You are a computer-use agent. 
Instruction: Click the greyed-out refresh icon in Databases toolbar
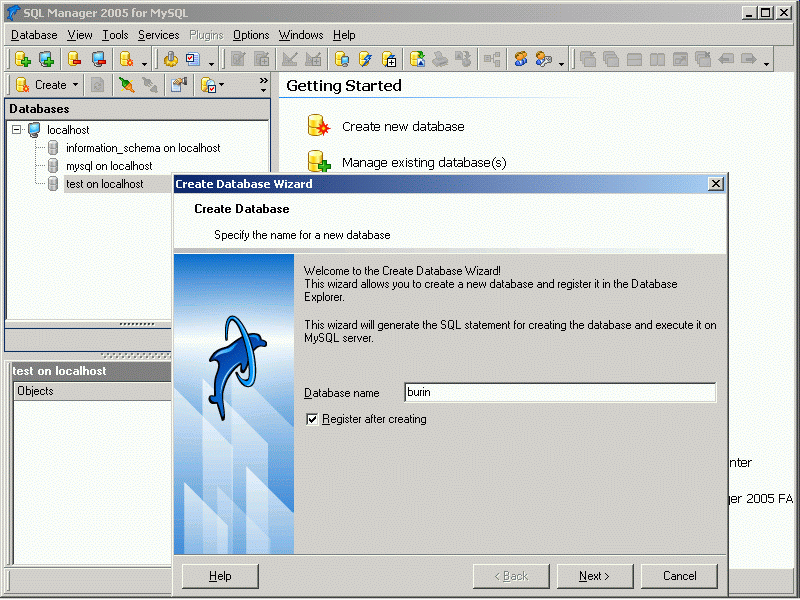pos(97,85)
